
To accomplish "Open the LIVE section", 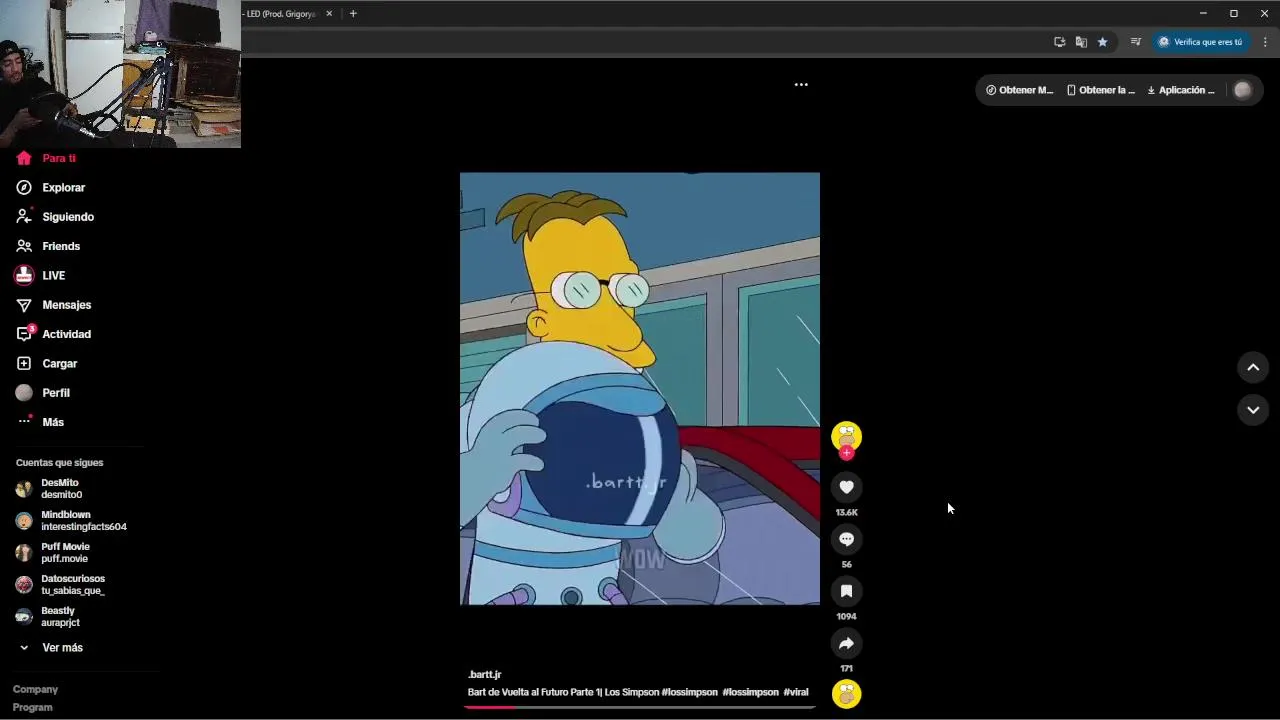I will [x=53, y=275].
